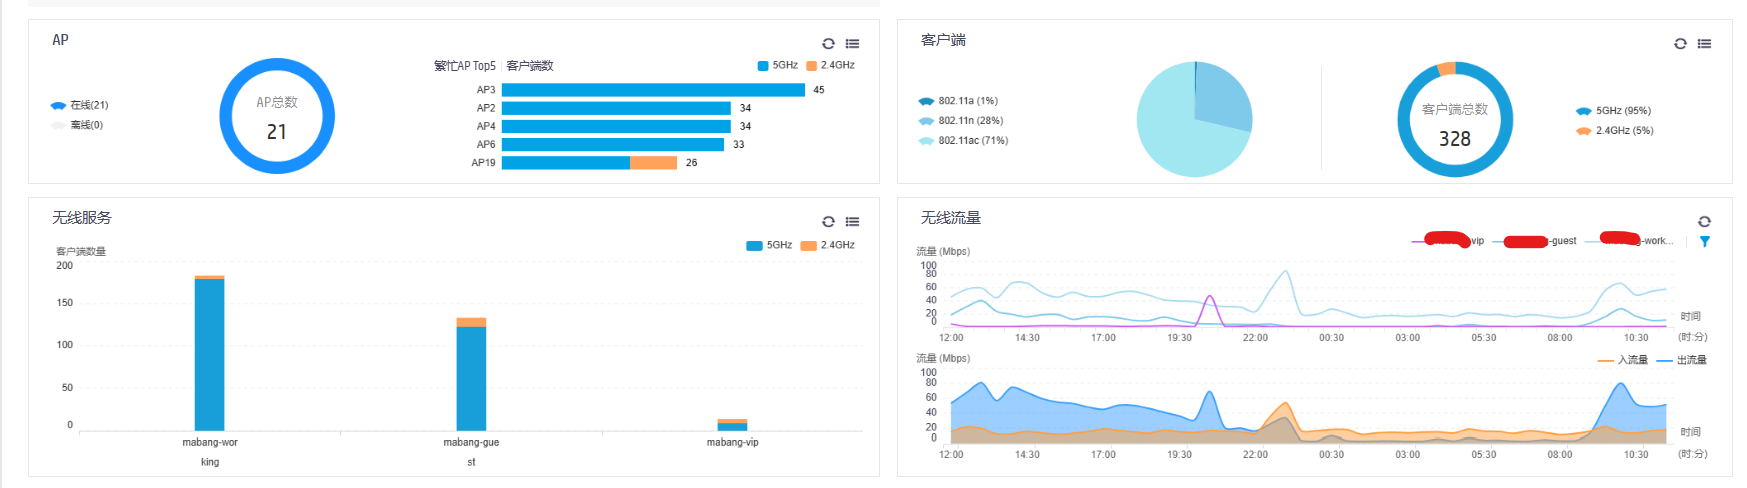The height and width of the screenshot is (488, 1747).
Task: Refresh the 无线服务 panel
Action: [x=828, y=221]
